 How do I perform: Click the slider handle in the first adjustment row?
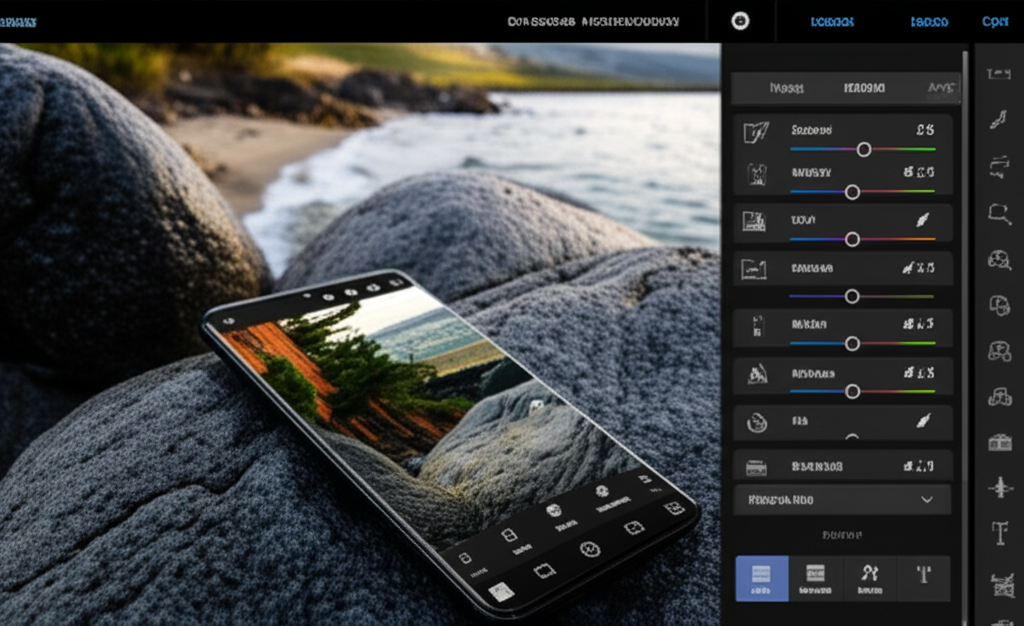tap(863, 149)
